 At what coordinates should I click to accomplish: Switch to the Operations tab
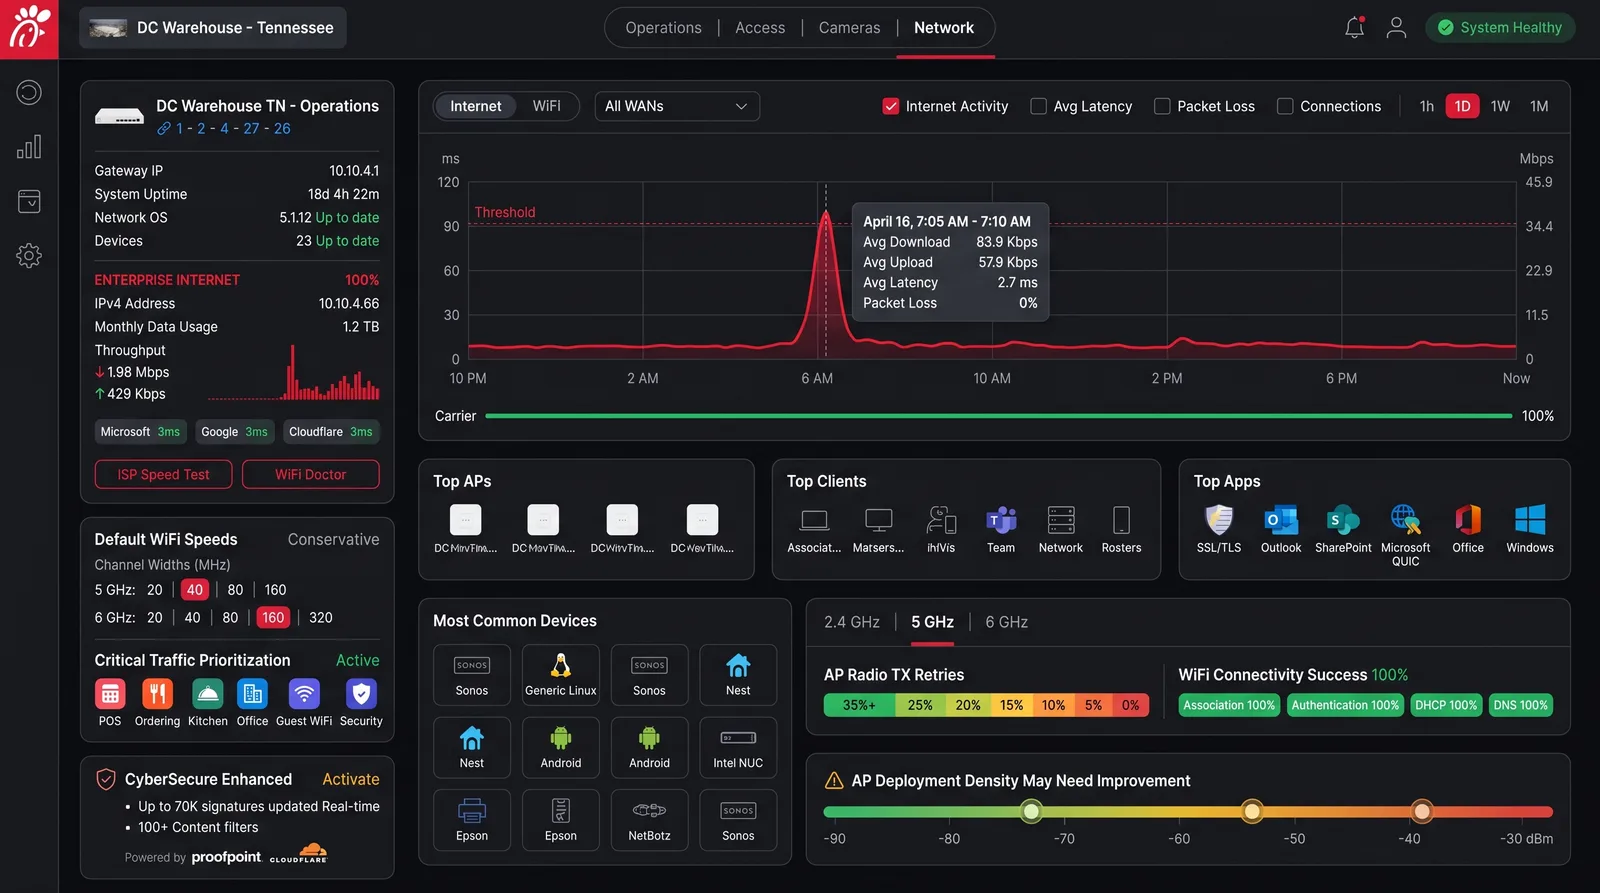click(663, 28)
